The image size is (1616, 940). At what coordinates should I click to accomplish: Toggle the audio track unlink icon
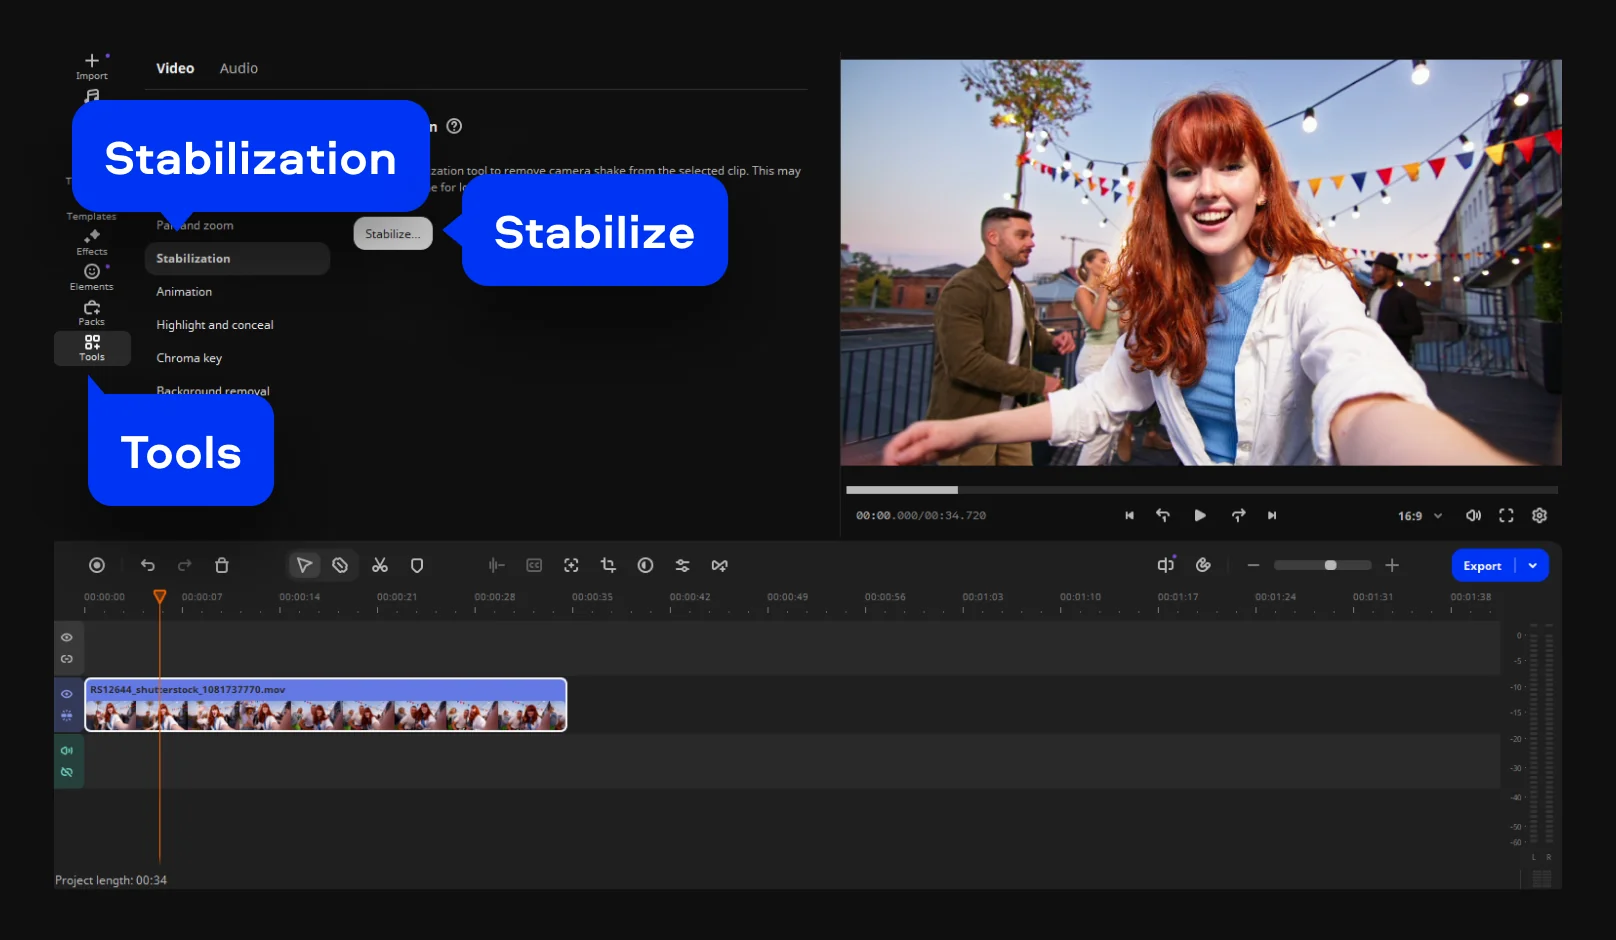click(x=67, y=772)
